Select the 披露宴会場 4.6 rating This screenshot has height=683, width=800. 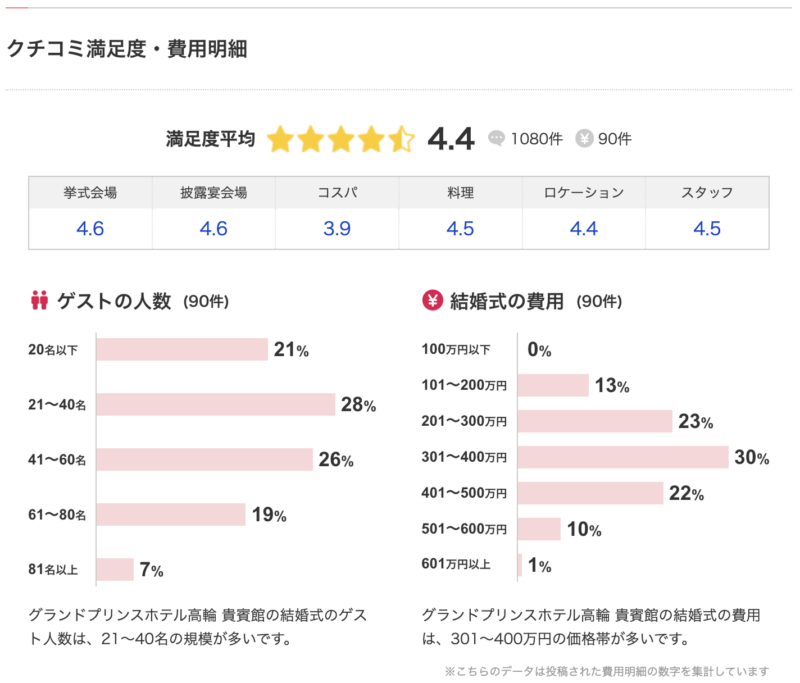click(214, 228)
